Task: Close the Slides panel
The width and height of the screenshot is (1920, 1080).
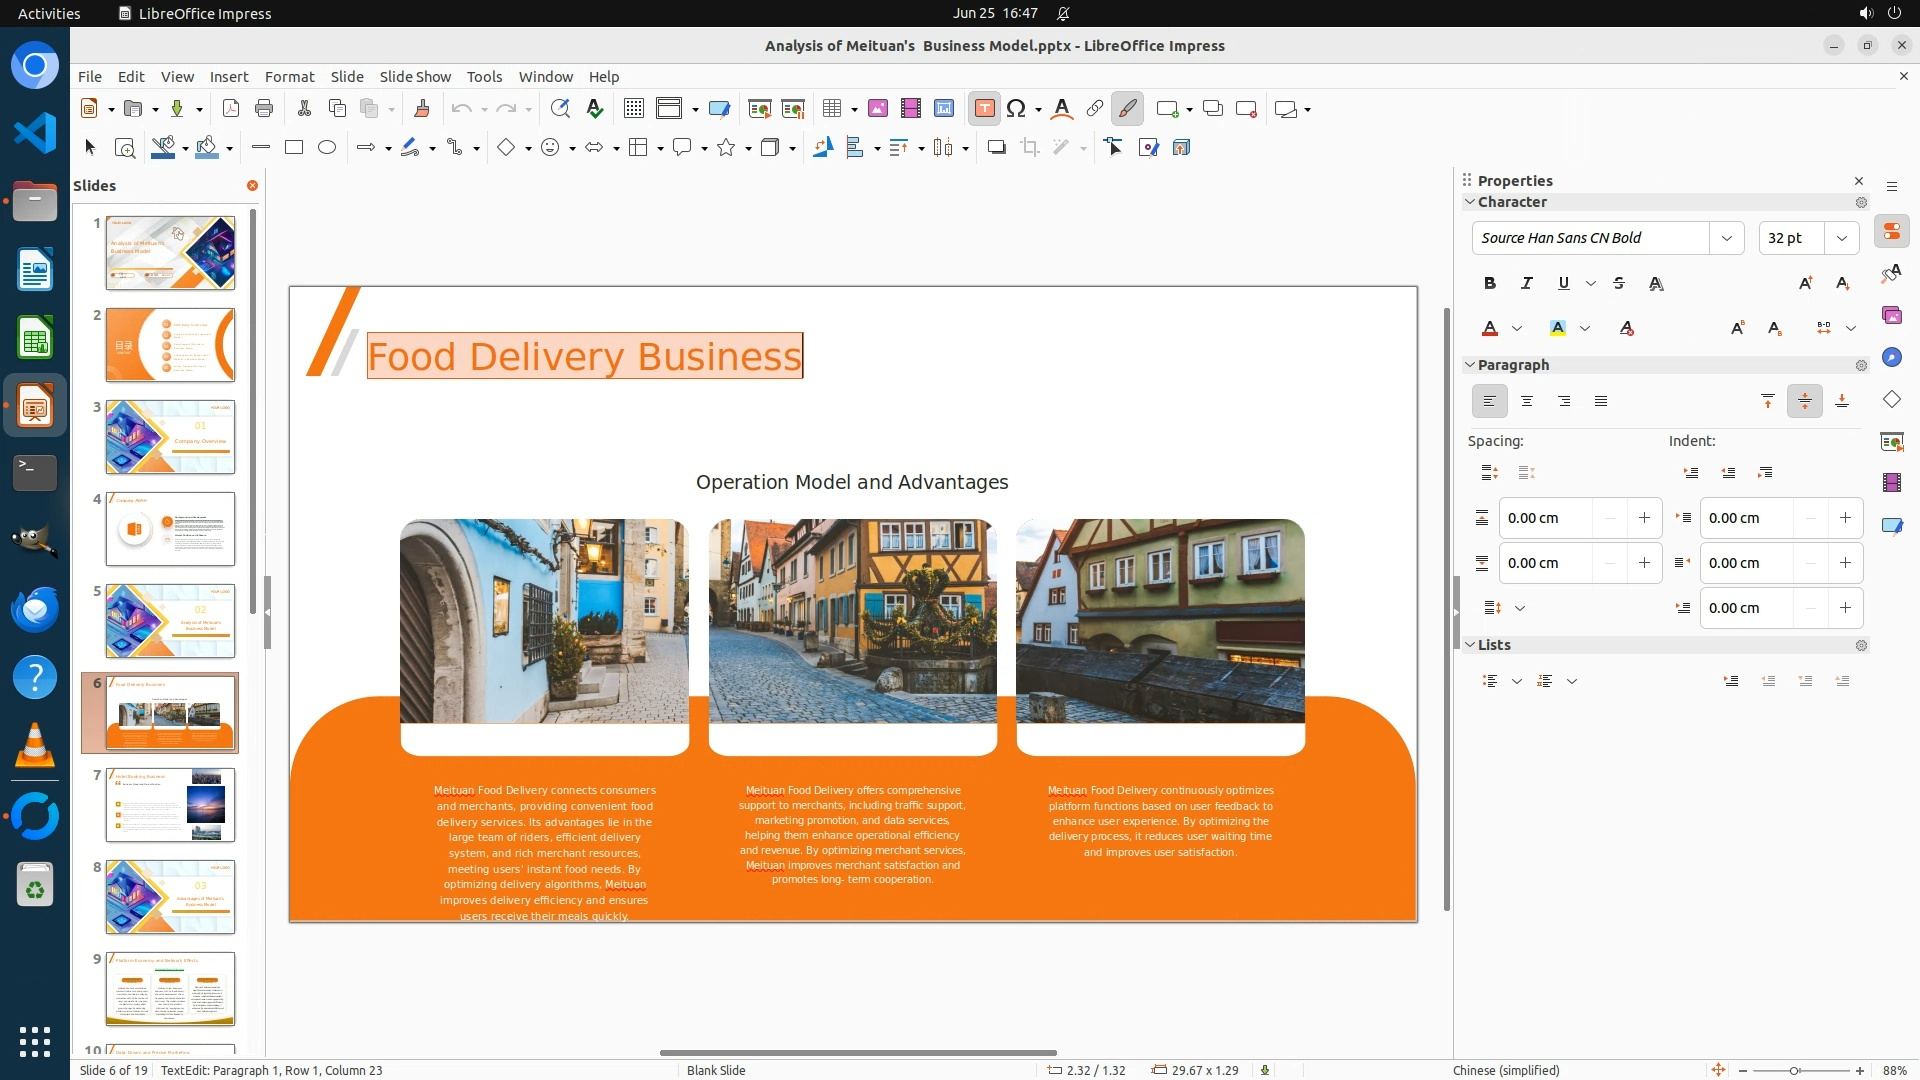Action: (x=252, y=186)
